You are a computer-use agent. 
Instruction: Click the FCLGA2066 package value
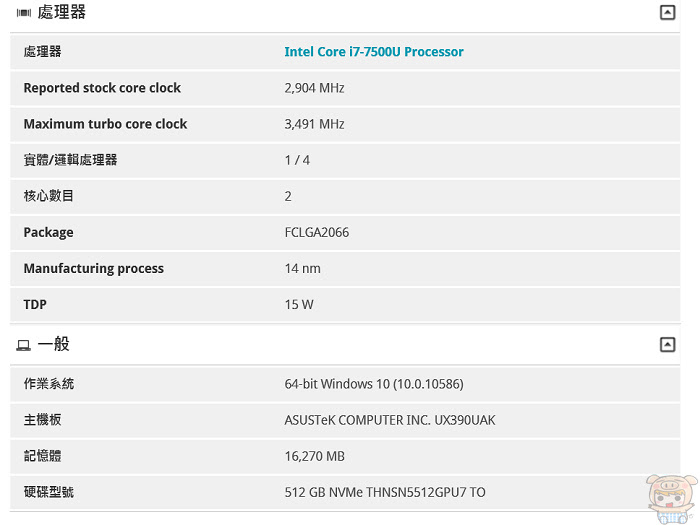coord(317,233)
